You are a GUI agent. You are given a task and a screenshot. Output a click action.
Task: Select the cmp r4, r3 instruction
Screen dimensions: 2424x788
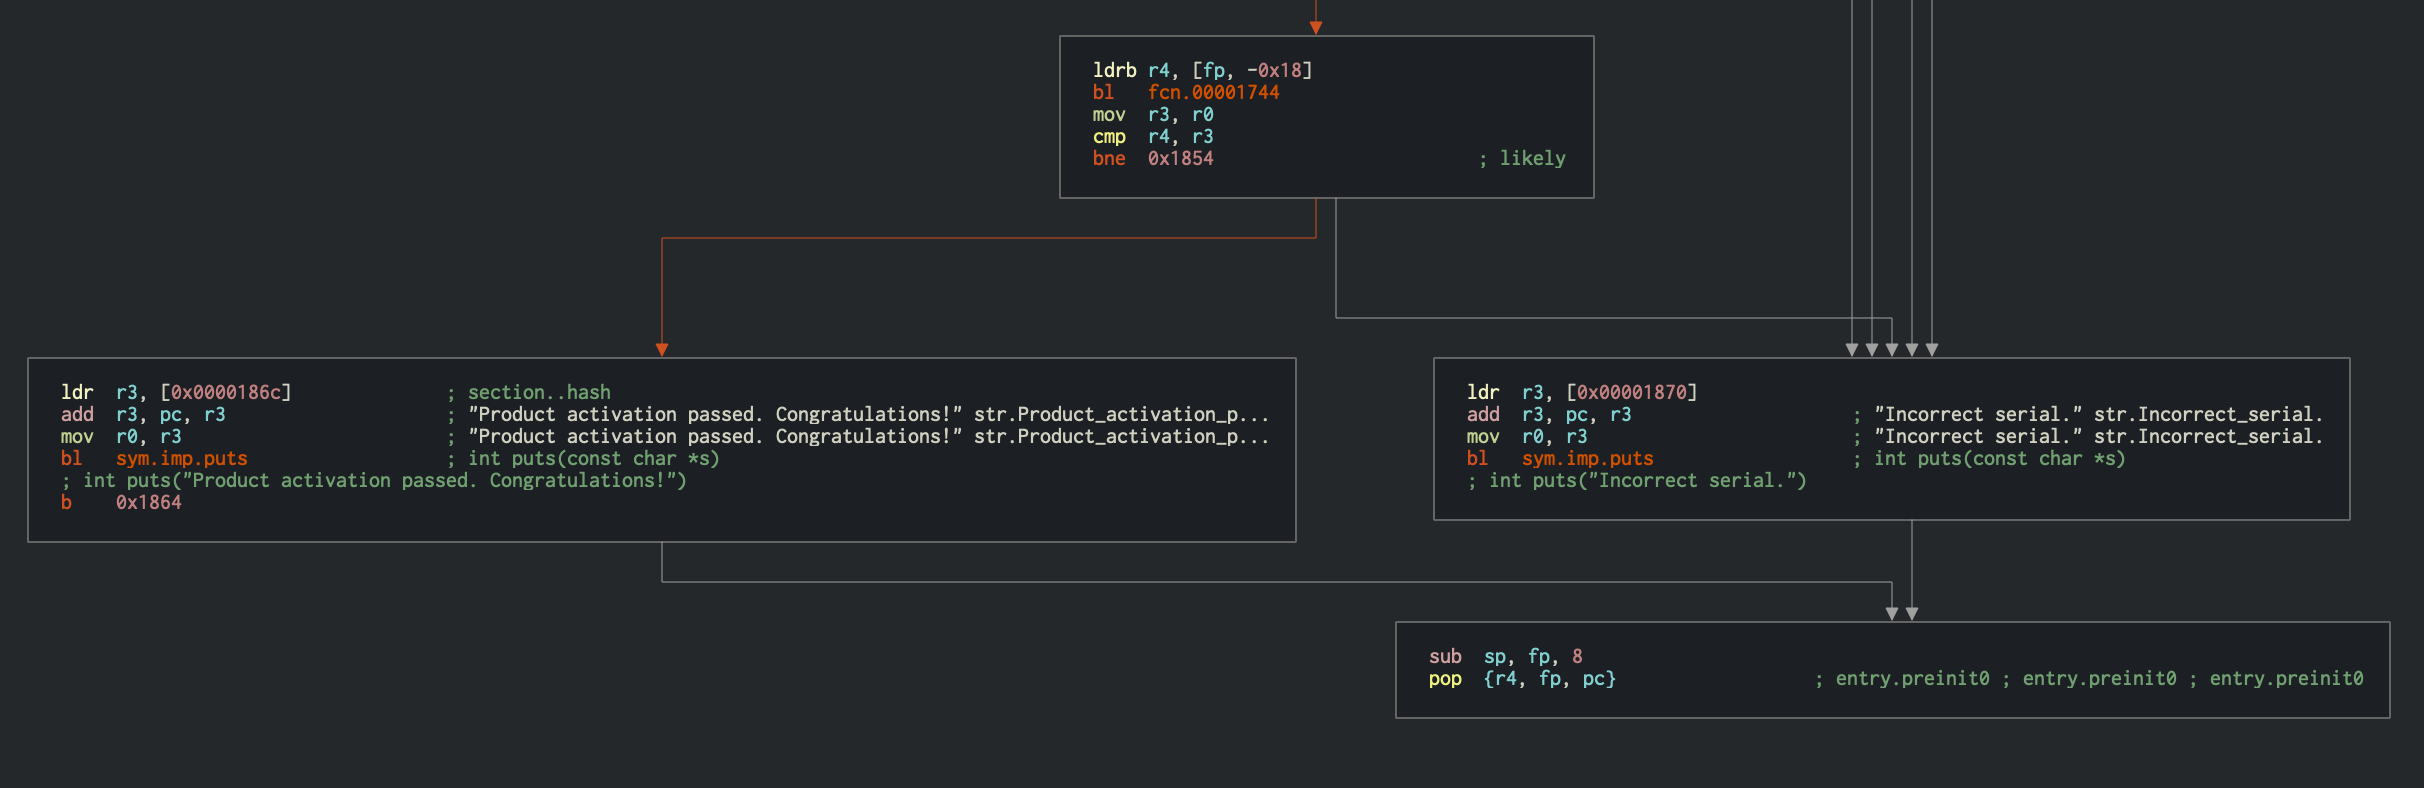pos(1152,136)
